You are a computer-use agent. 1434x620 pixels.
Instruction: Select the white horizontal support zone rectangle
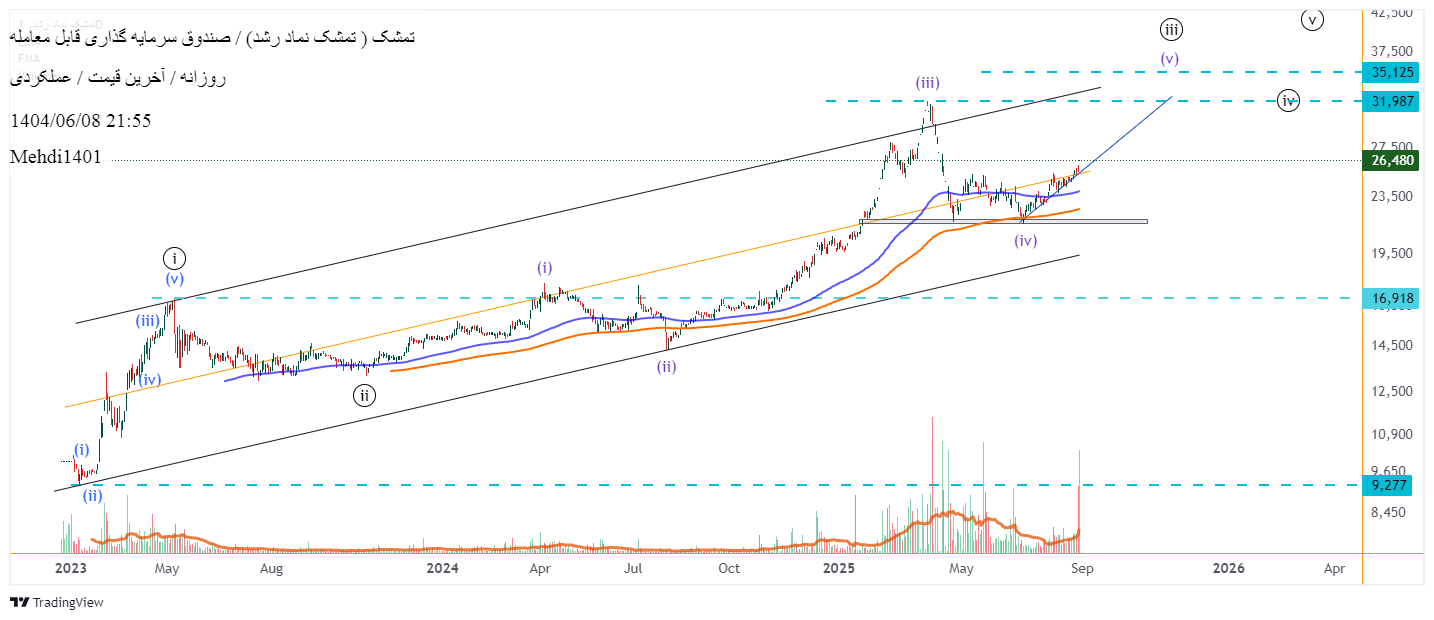click(1004, 221)
